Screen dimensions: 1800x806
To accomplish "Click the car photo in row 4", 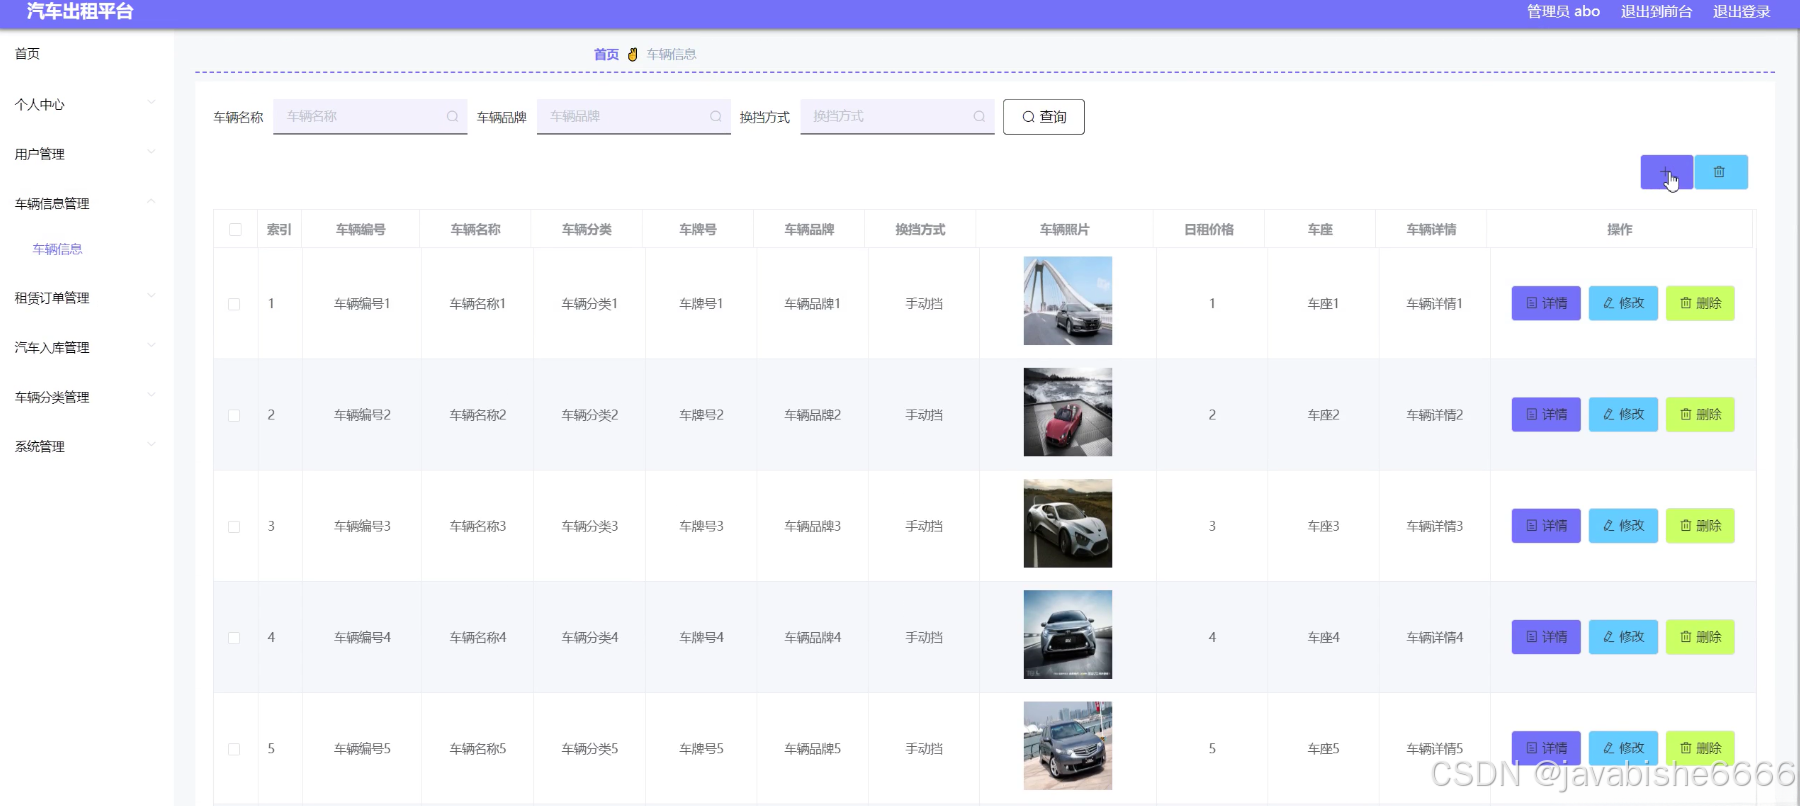I will point(1068,634).
